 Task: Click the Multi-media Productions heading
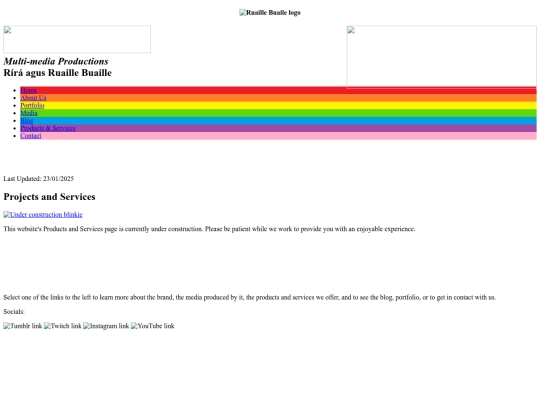coord(56,61)
